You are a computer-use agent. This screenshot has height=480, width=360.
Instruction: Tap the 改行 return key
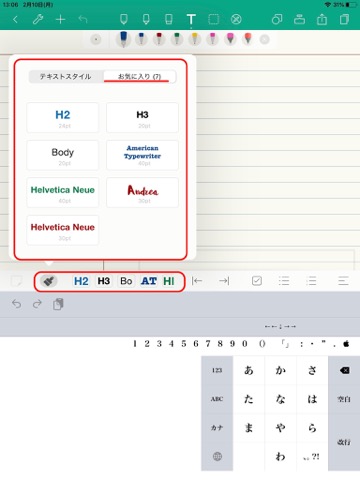pyautogui.click(x=344, y=442)
